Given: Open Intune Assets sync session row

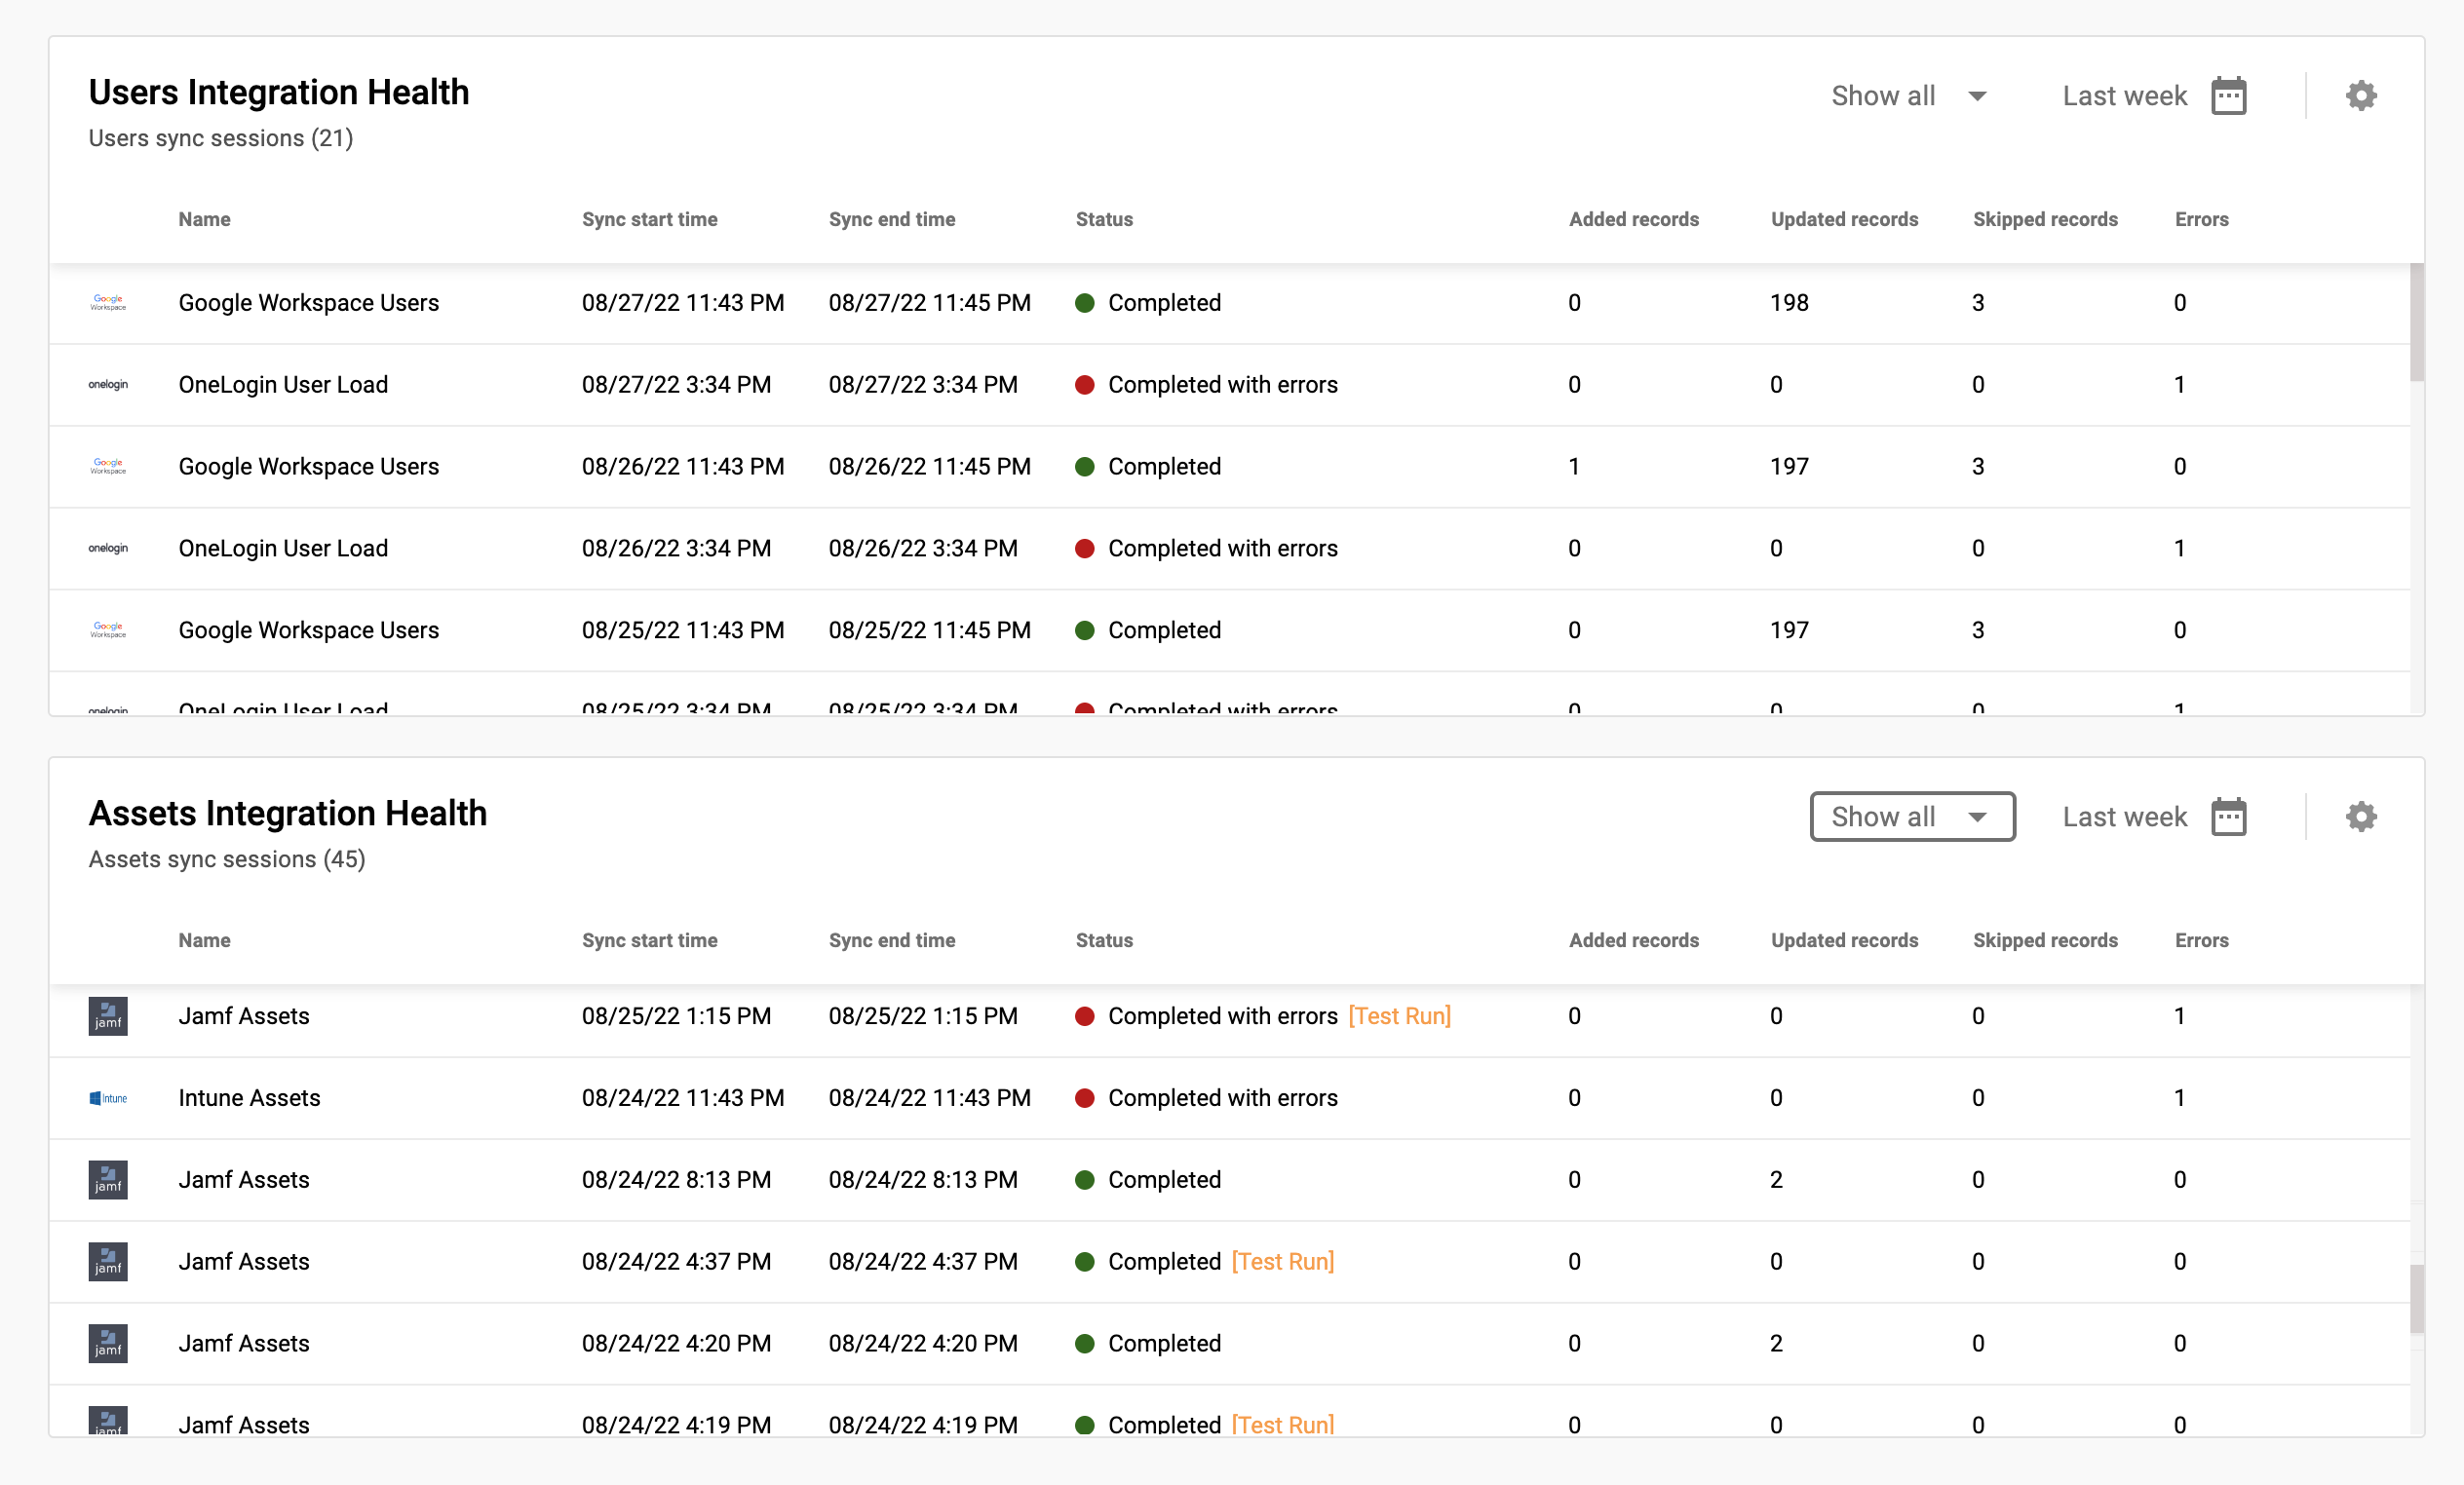Looking at the screenshot, I should point(249,1098).
